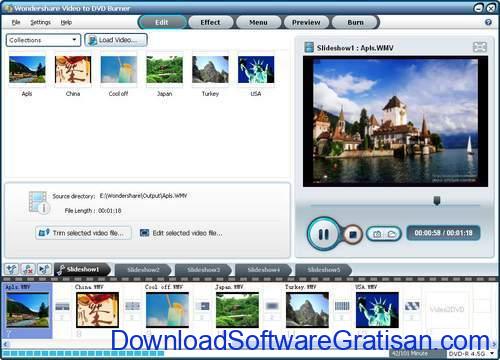Pause the video playback
Viewport: 500px width, 360px height.
[x=323, y=234]
